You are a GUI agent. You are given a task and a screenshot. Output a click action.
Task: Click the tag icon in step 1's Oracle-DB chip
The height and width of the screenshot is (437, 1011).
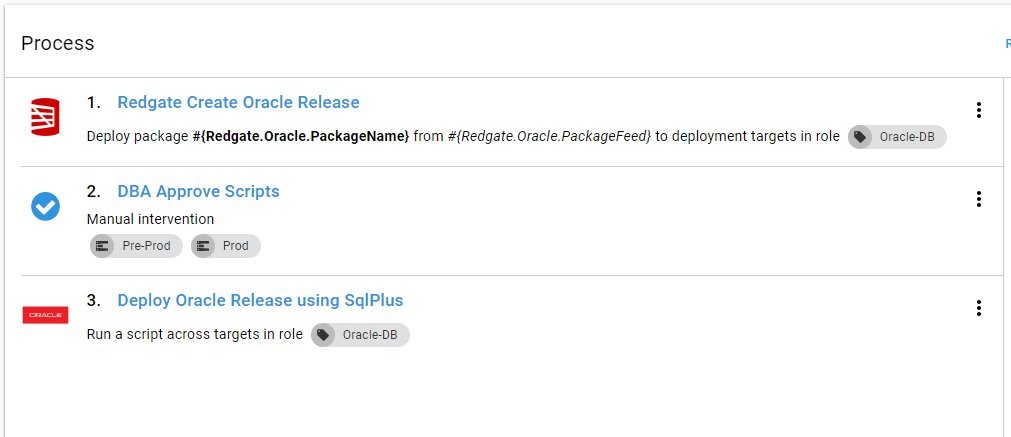coord(860,137)
